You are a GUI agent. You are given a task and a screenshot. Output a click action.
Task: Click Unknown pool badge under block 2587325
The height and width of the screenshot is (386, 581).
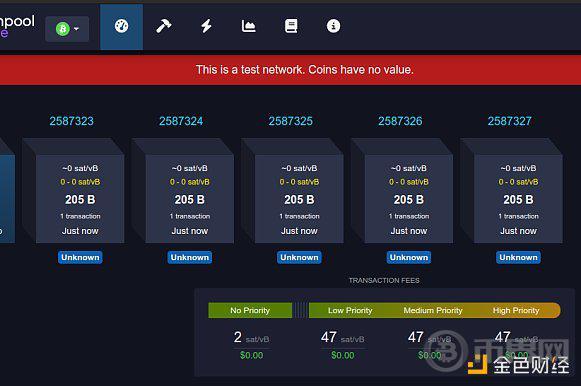pyautogui.click(x=299, y=257)
